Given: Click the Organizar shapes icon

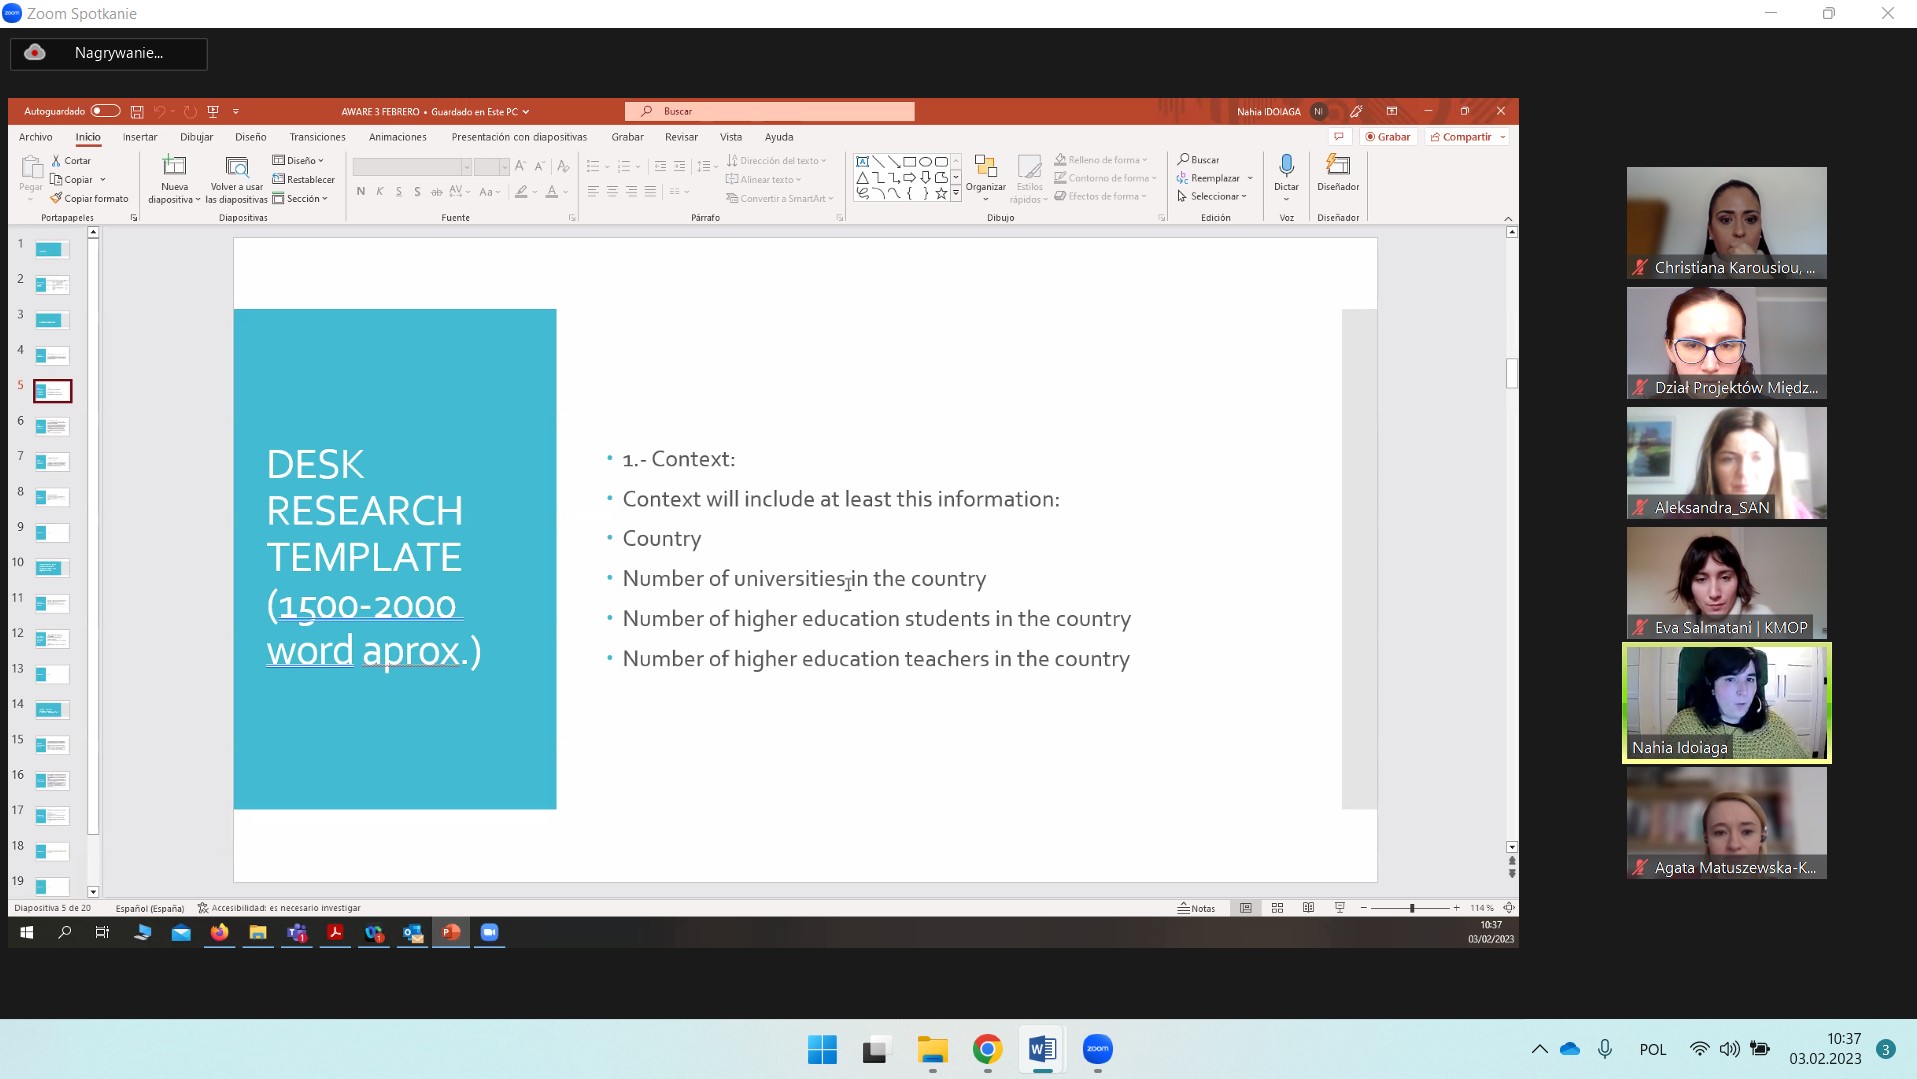Looking at the screenshot, I should pos(985,167).
